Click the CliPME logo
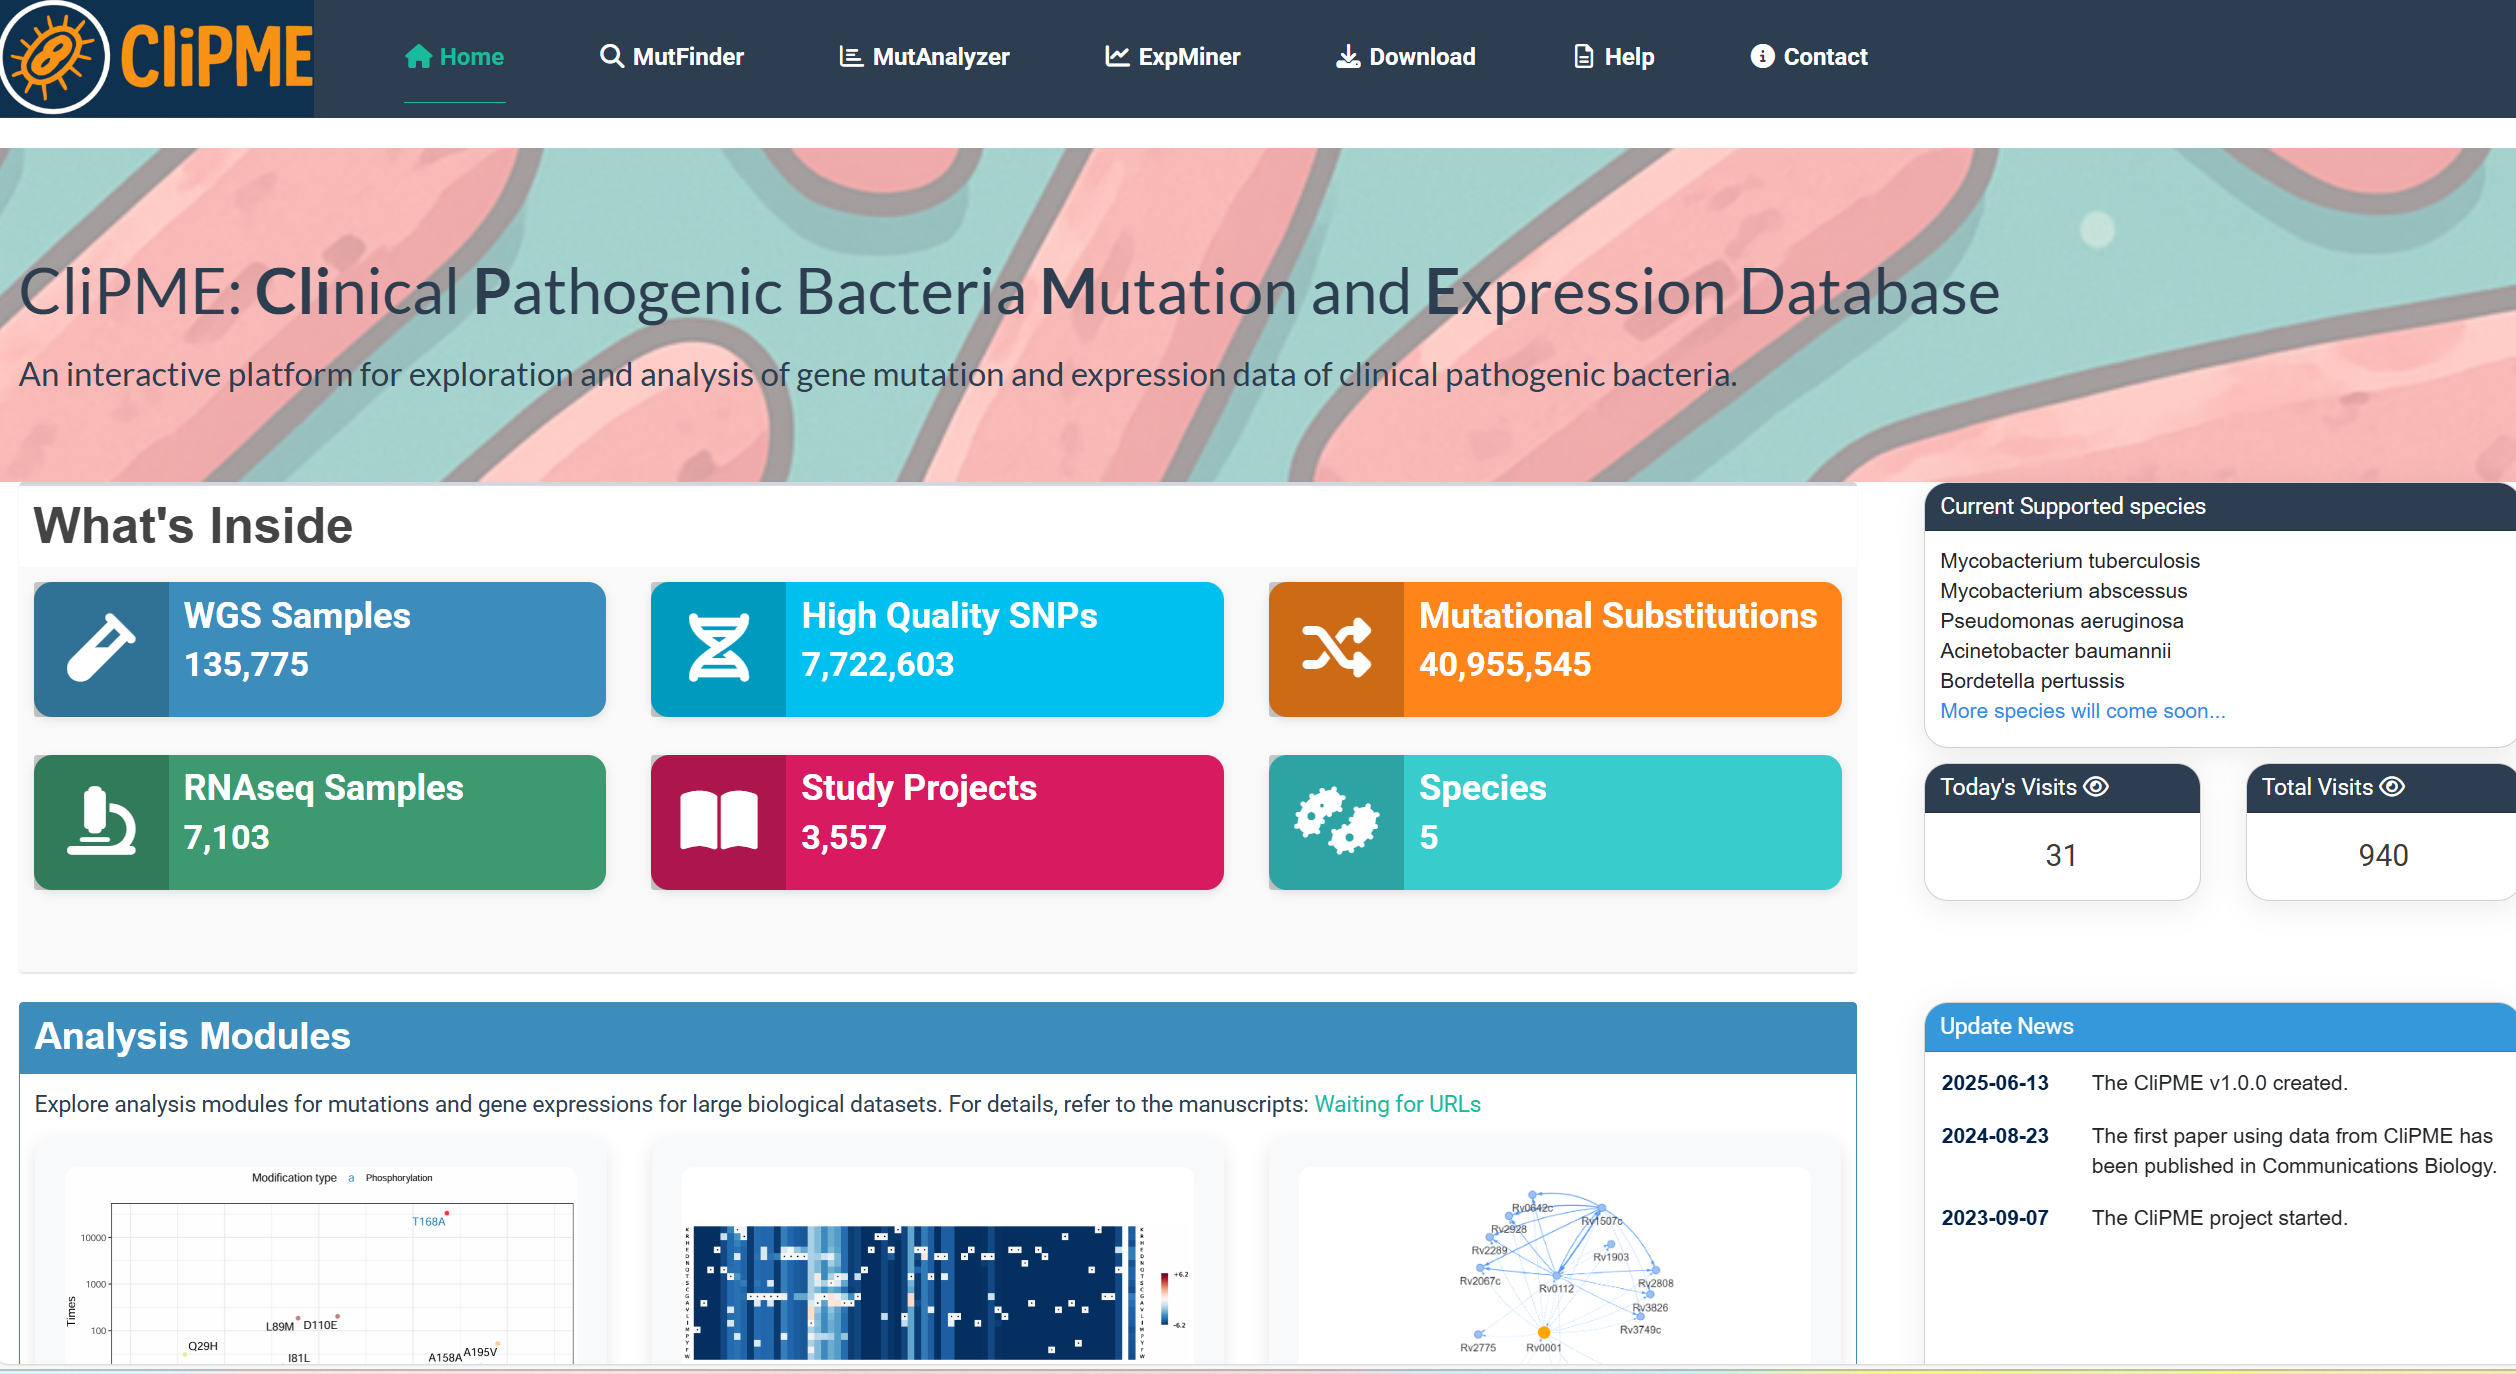 click(157, 58)
